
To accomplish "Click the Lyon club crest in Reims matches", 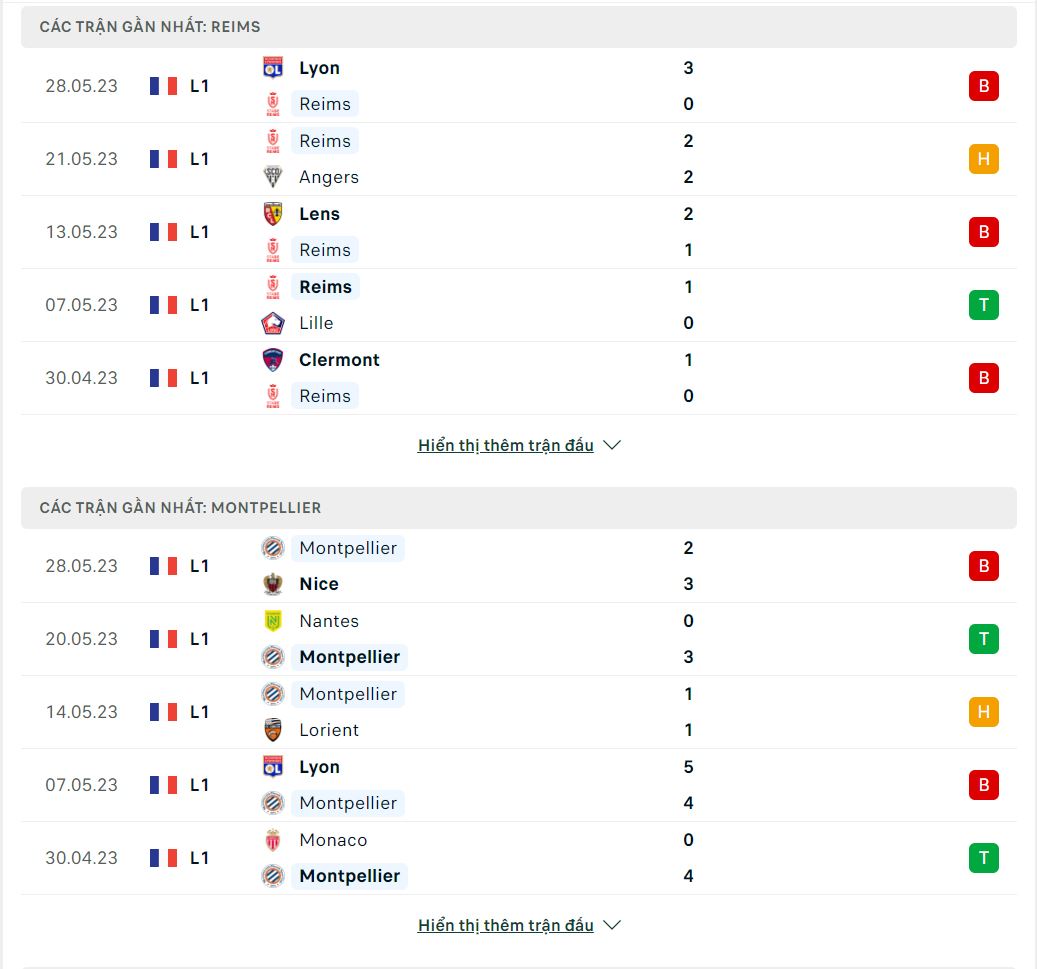I will pyautogui.click(x=272, y=67).
